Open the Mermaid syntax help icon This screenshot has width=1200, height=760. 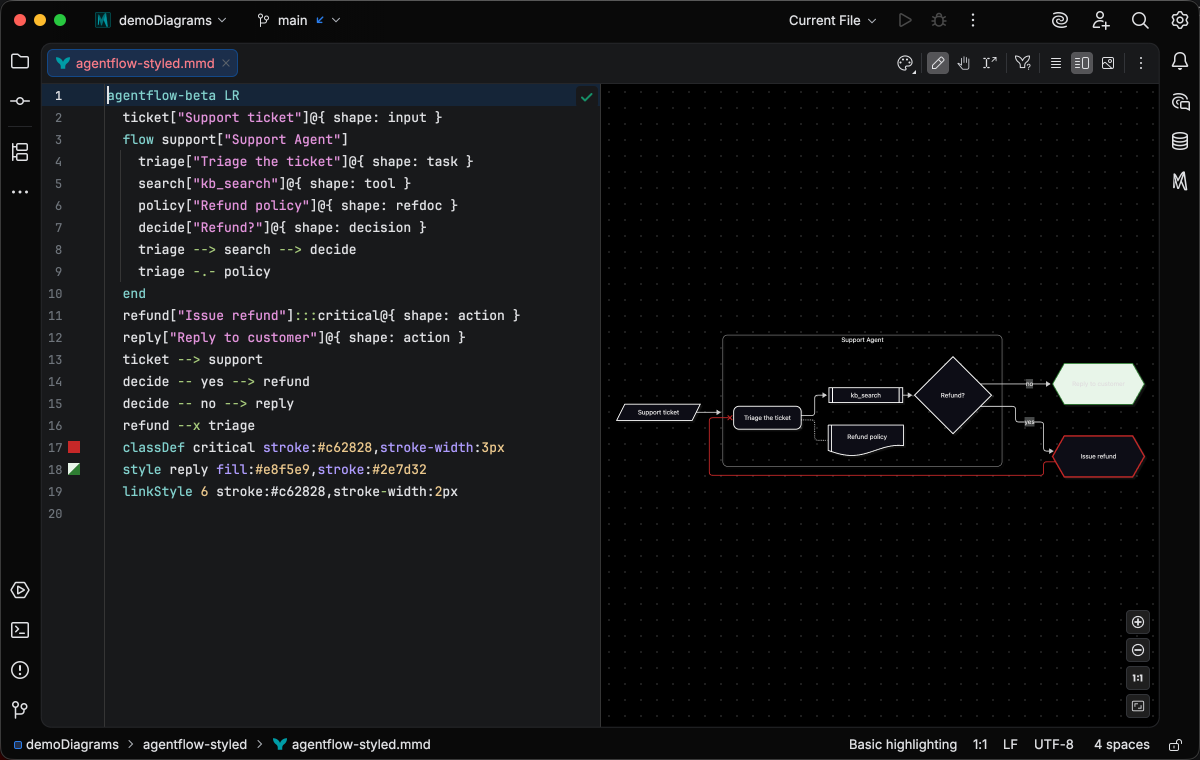tap(1022, 63)
